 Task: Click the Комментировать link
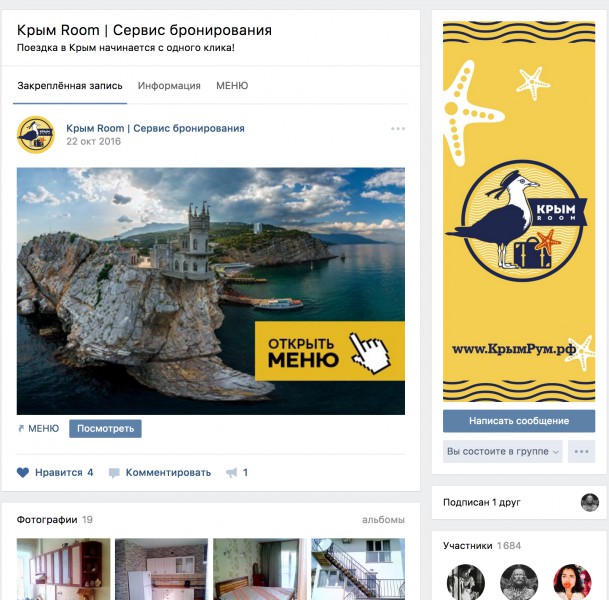click(x=168, y=473)
